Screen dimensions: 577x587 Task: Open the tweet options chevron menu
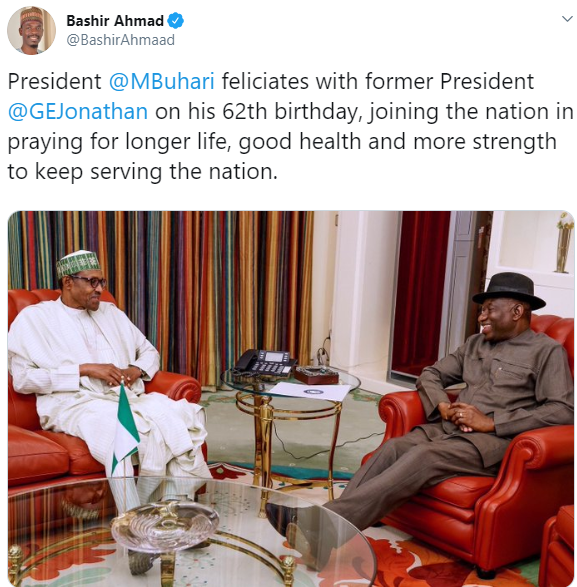567,19
